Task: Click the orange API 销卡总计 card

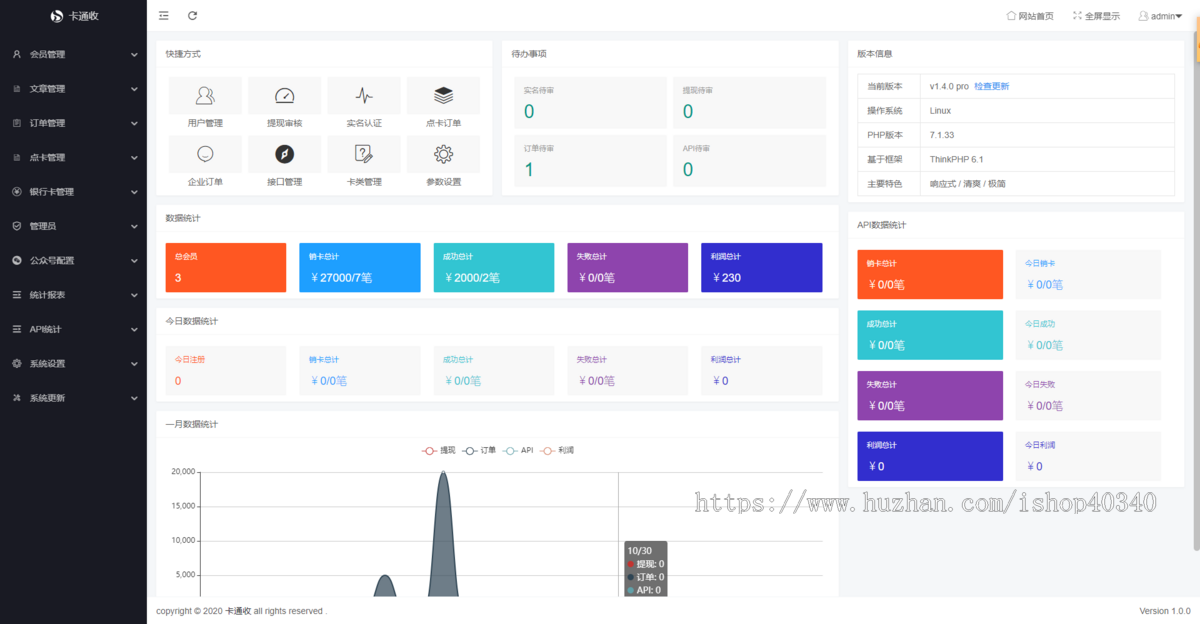Action: pyautogui.click(x=930, y=274)
